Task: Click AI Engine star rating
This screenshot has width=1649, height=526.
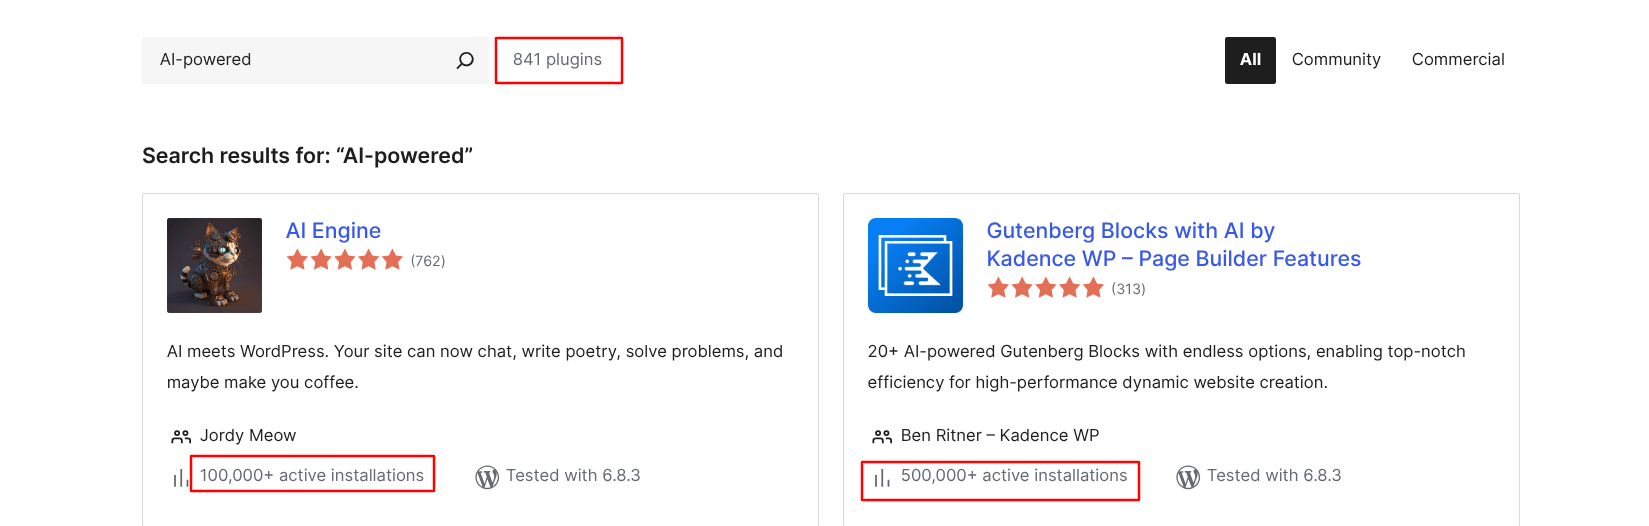Action: coord(344,261)
